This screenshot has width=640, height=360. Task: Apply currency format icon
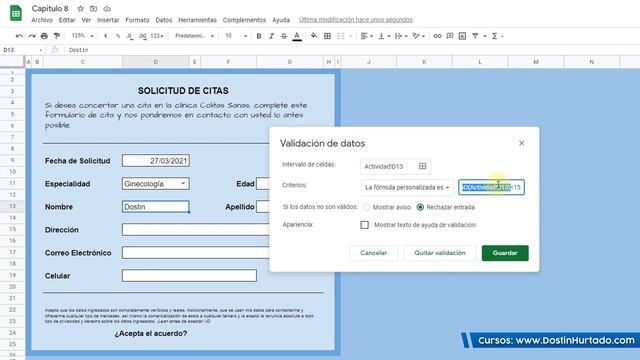point(106,36)
